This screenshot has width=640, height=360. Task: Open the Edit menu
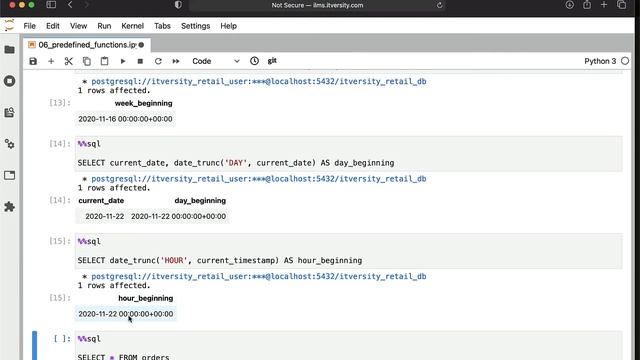(x=53, y=26)
